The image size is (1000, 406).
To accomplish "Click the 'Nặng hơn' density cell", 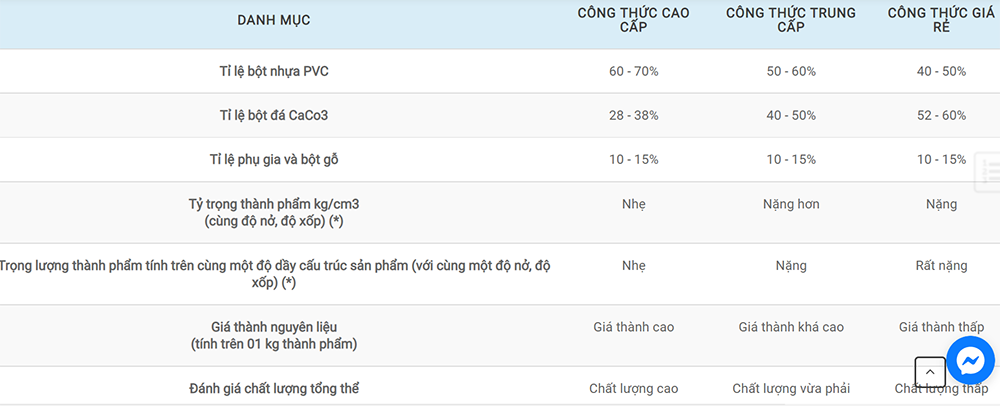I will coord(791,204).
